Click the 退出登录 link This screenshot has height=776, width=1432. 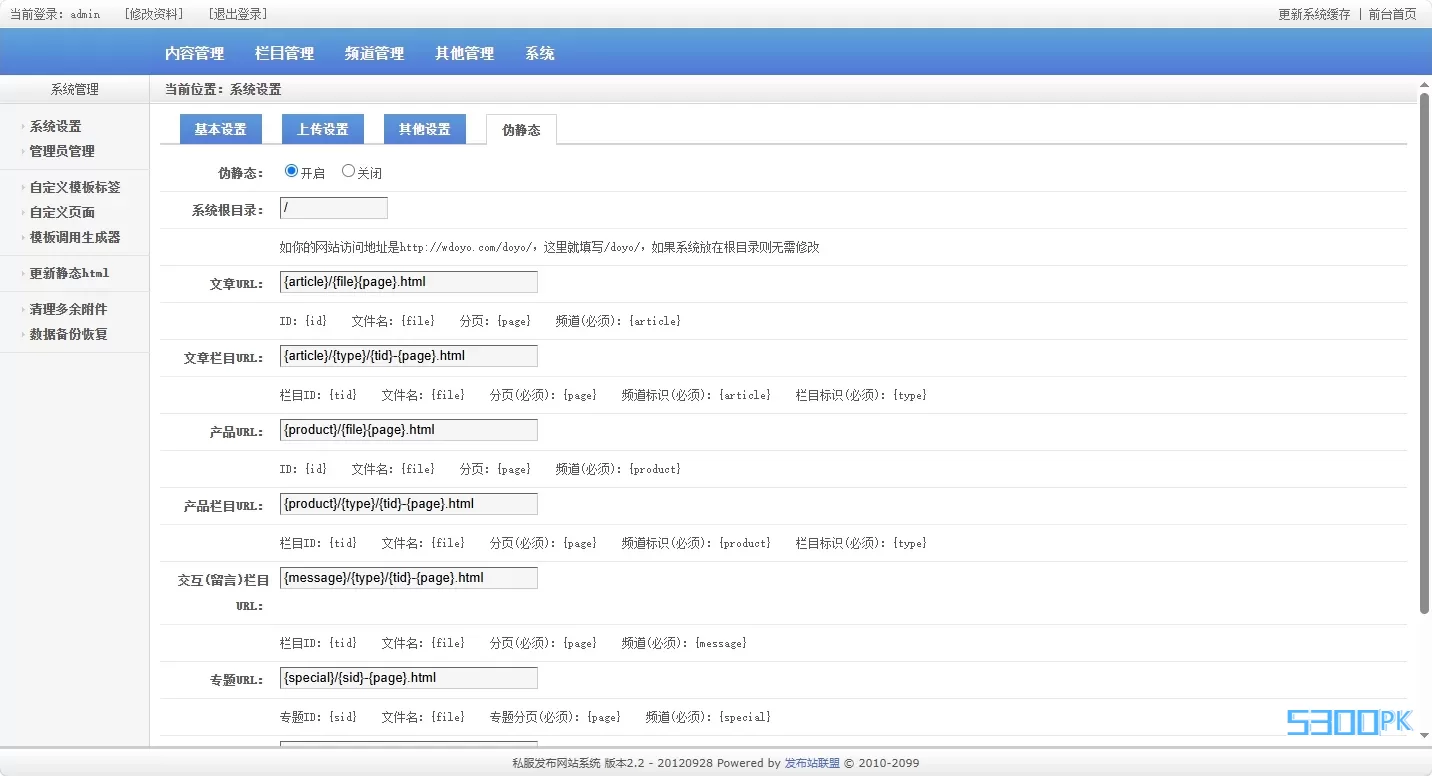coord(238,14)
